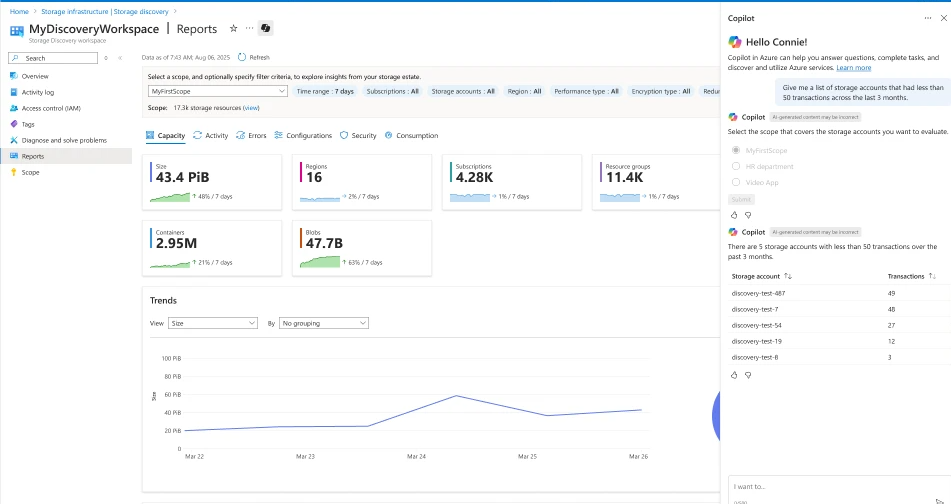Open the Performance type All filter
Image resolution: width=951 pixels, height=504 pixels.
click(586, 92)
